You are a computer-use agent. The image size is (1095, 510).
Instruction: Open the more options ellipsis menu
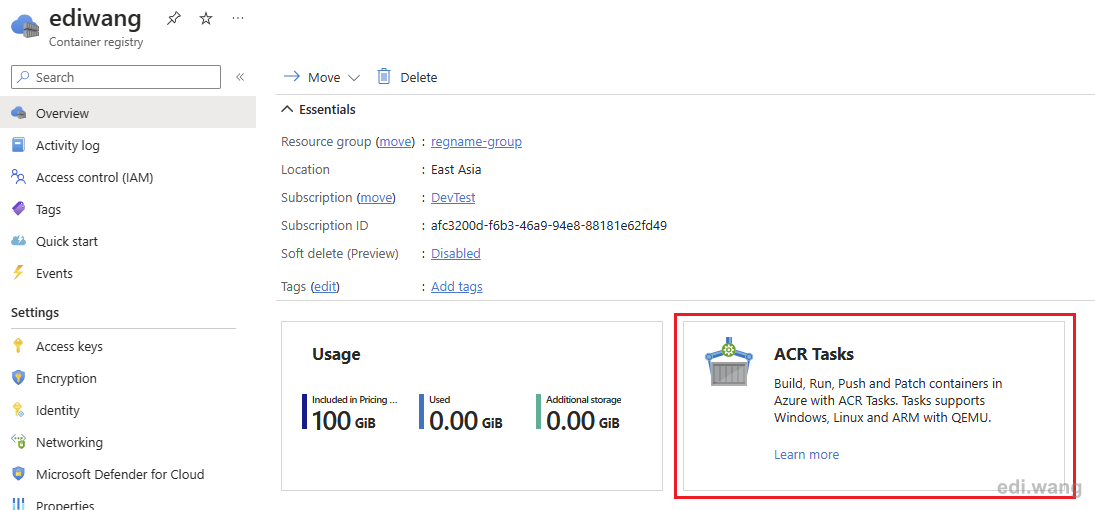(238, 18)
